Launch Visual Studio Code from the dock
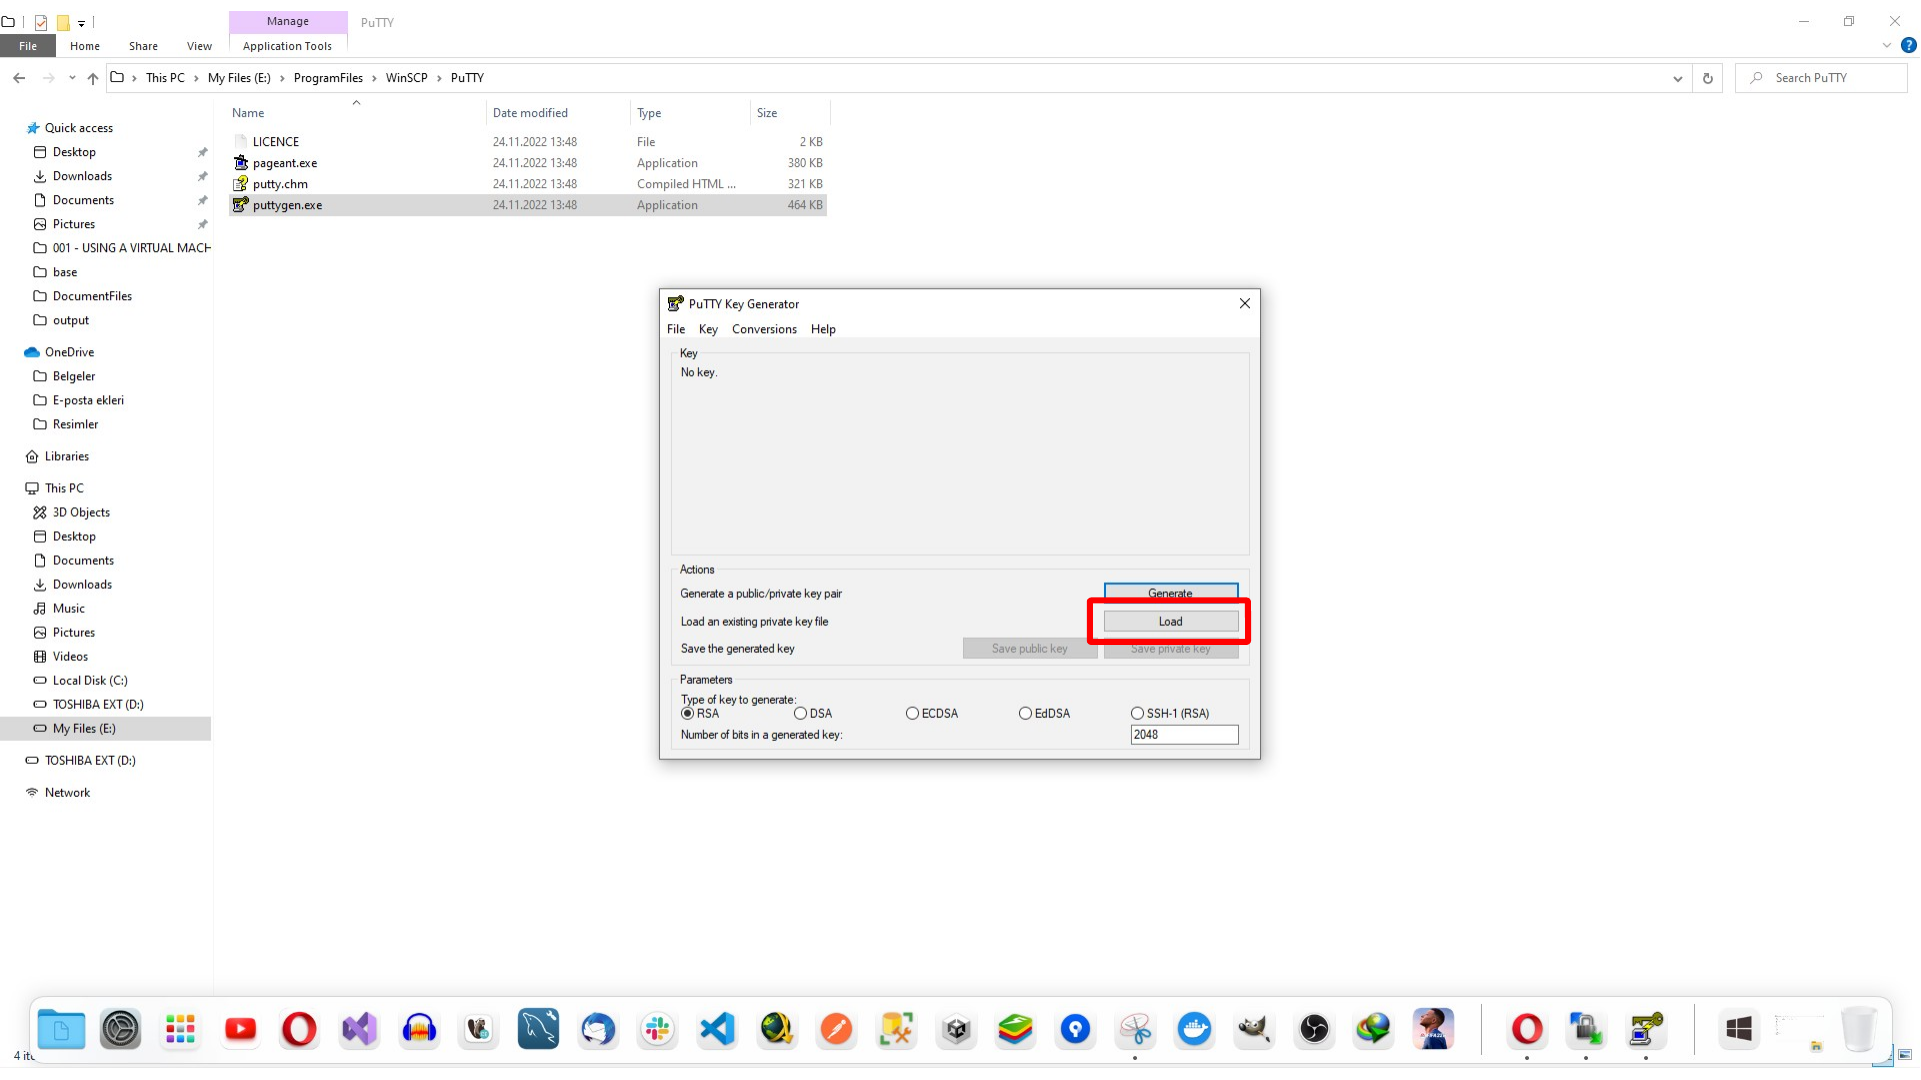 pos(717,1029)
